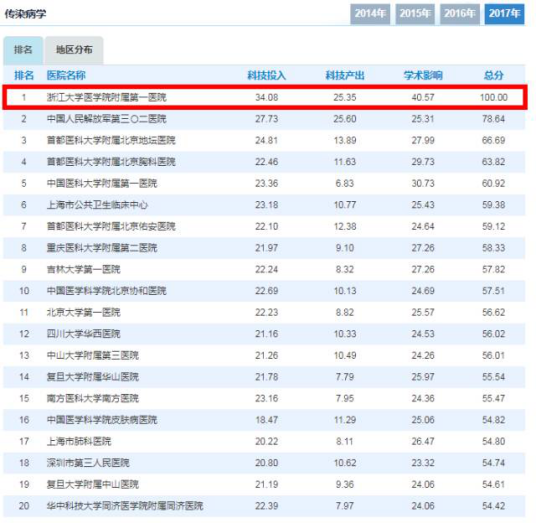
Task: Switch to the 2014年 year button
Action: pyautogui.click(x=370, y=14)
